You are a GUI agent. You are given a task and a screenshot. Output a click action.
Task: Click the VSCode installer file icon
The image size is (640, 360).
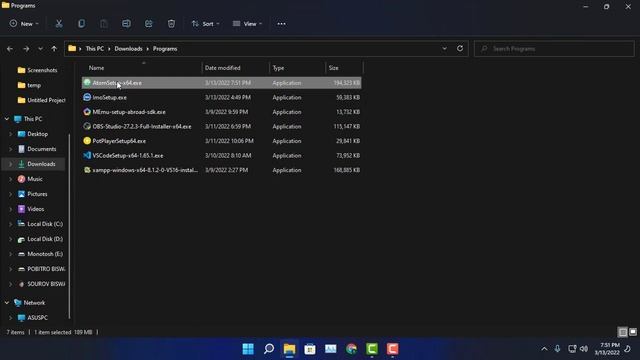click(x=87, y=156)
